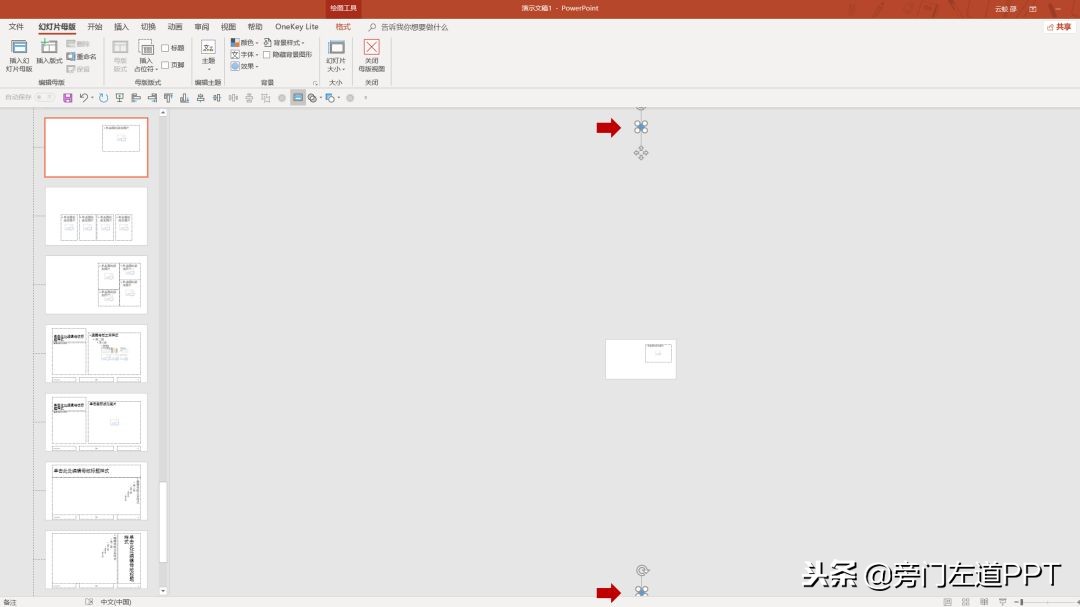Click the highlighted Align to Slide icon
1080x607 pixels.
pos(298,98)
